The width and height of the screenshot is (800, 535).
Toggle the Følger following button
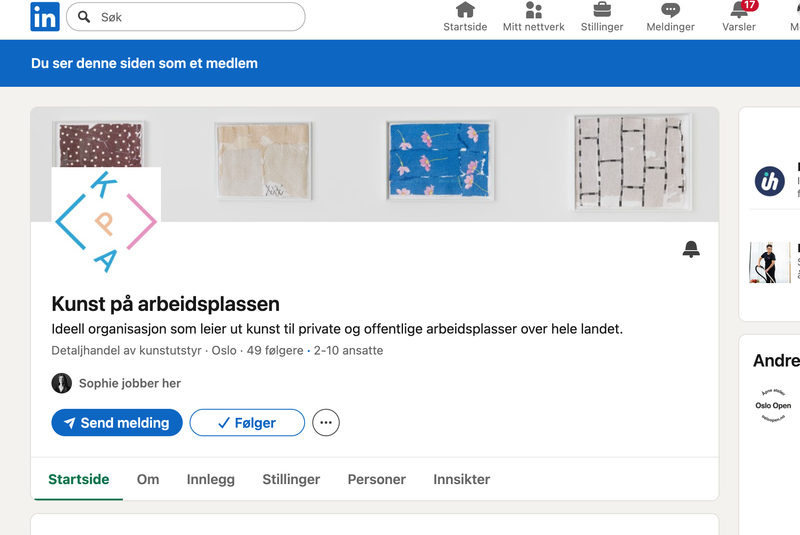247,423
